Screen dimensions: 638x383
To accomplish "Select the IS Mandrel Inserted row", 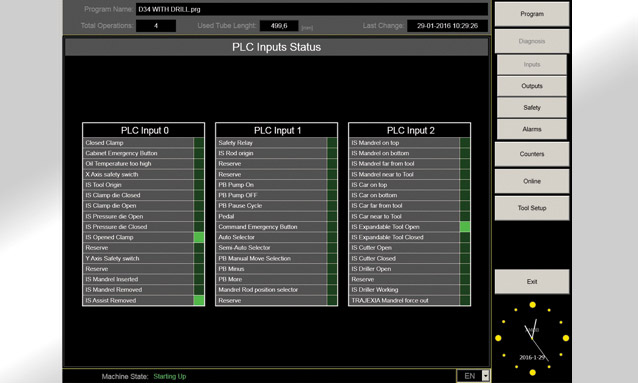I will pos(143,279).
